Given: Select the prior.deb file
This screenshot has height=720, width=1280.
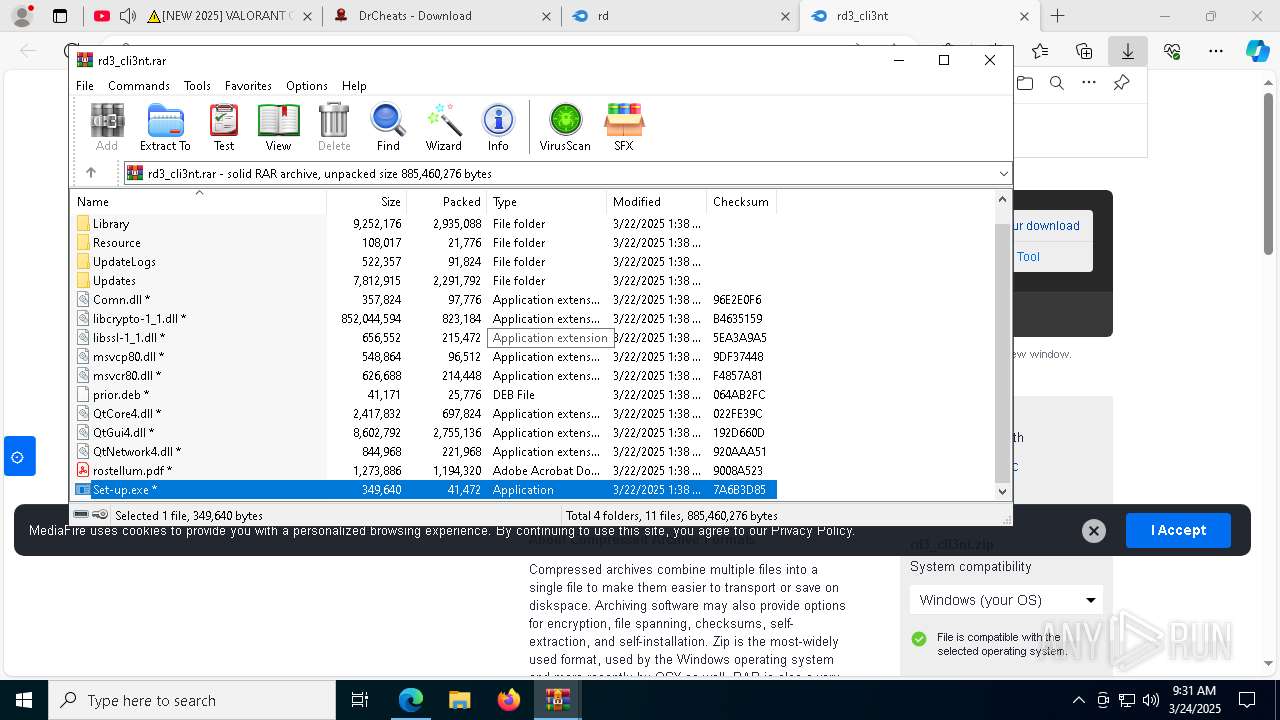Looking at the screenshot, I should point(121,395).
